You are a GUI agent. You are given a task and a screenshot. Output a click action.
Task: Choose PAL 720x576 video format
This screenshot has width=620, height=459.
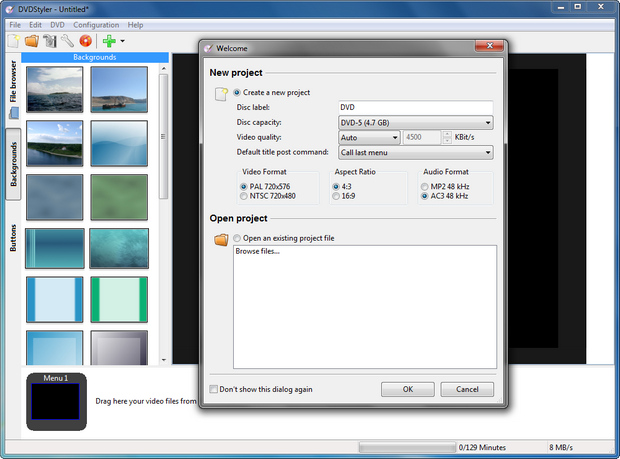tap(244, 187)
